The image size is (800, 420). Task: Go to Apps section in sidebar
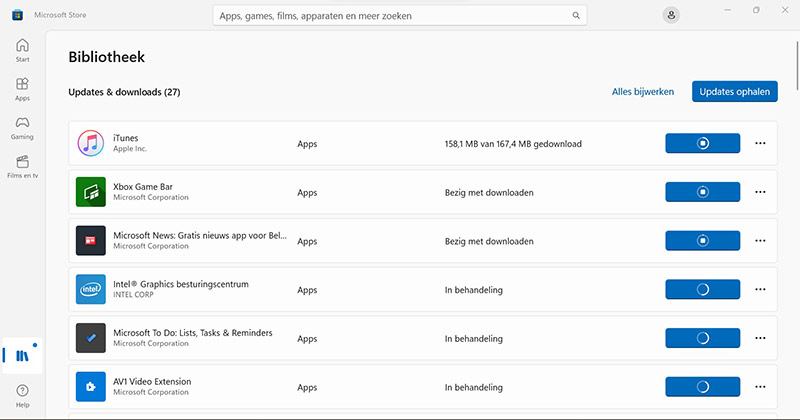tap(22, 89)
